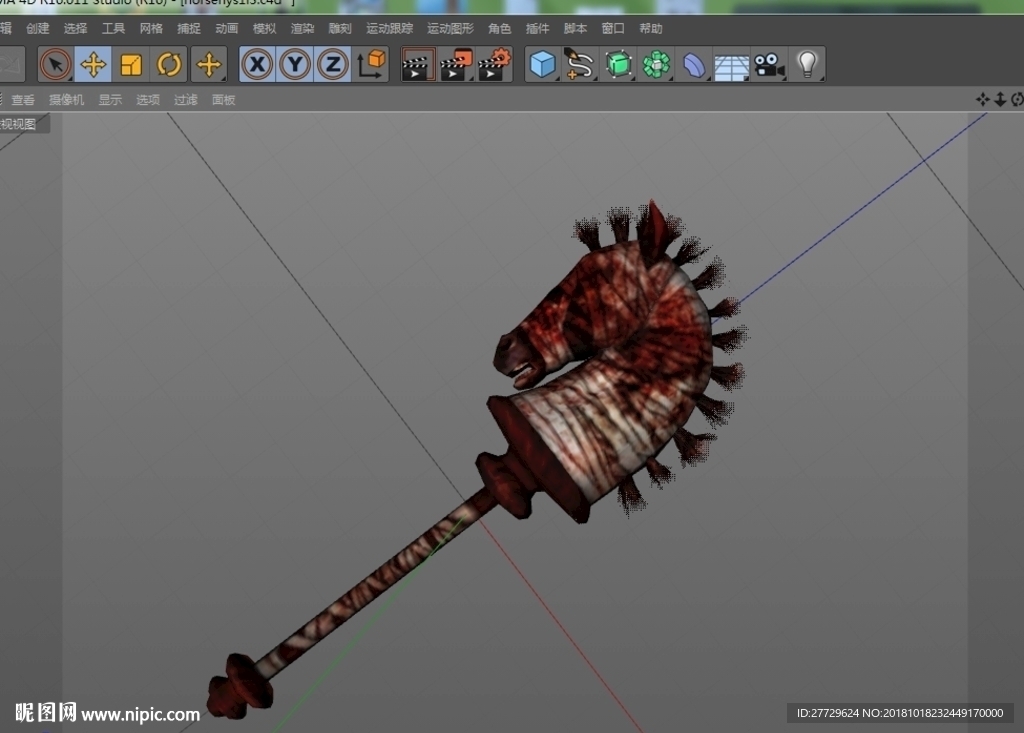Click the viewport pan navigation icon
This screenshot has height=733, width=1024.
pos(982,99)
